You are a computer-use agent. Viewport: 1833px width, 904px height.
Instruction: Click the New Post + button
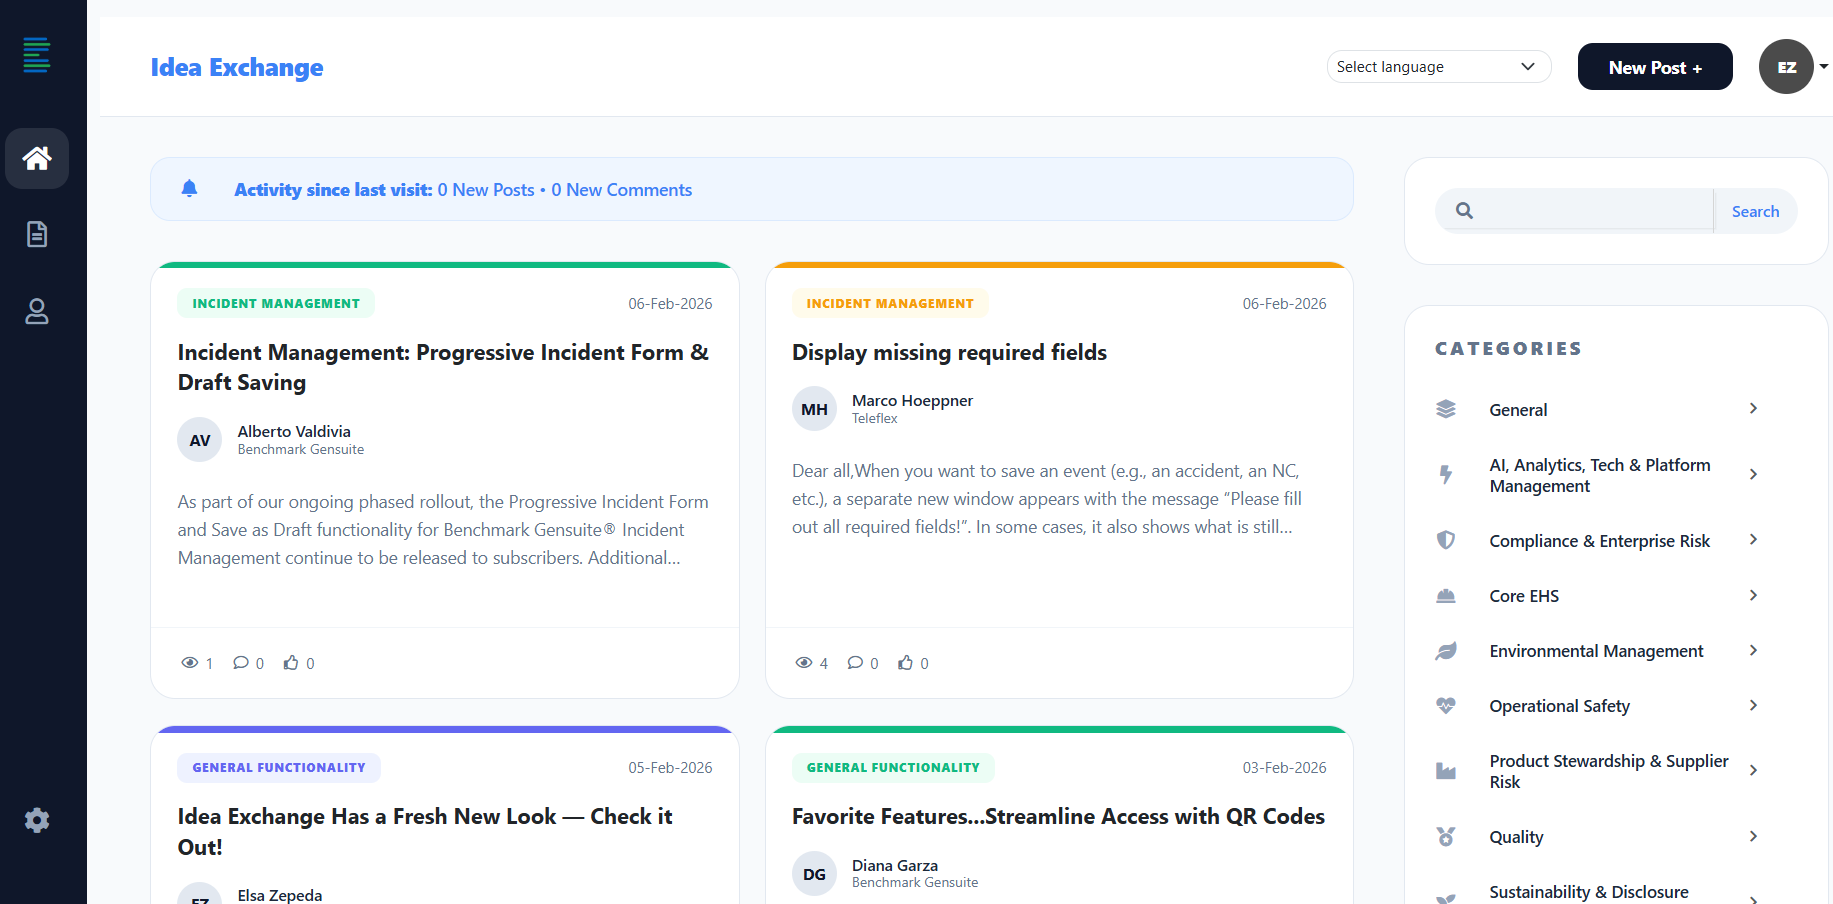coord(1654,67)
